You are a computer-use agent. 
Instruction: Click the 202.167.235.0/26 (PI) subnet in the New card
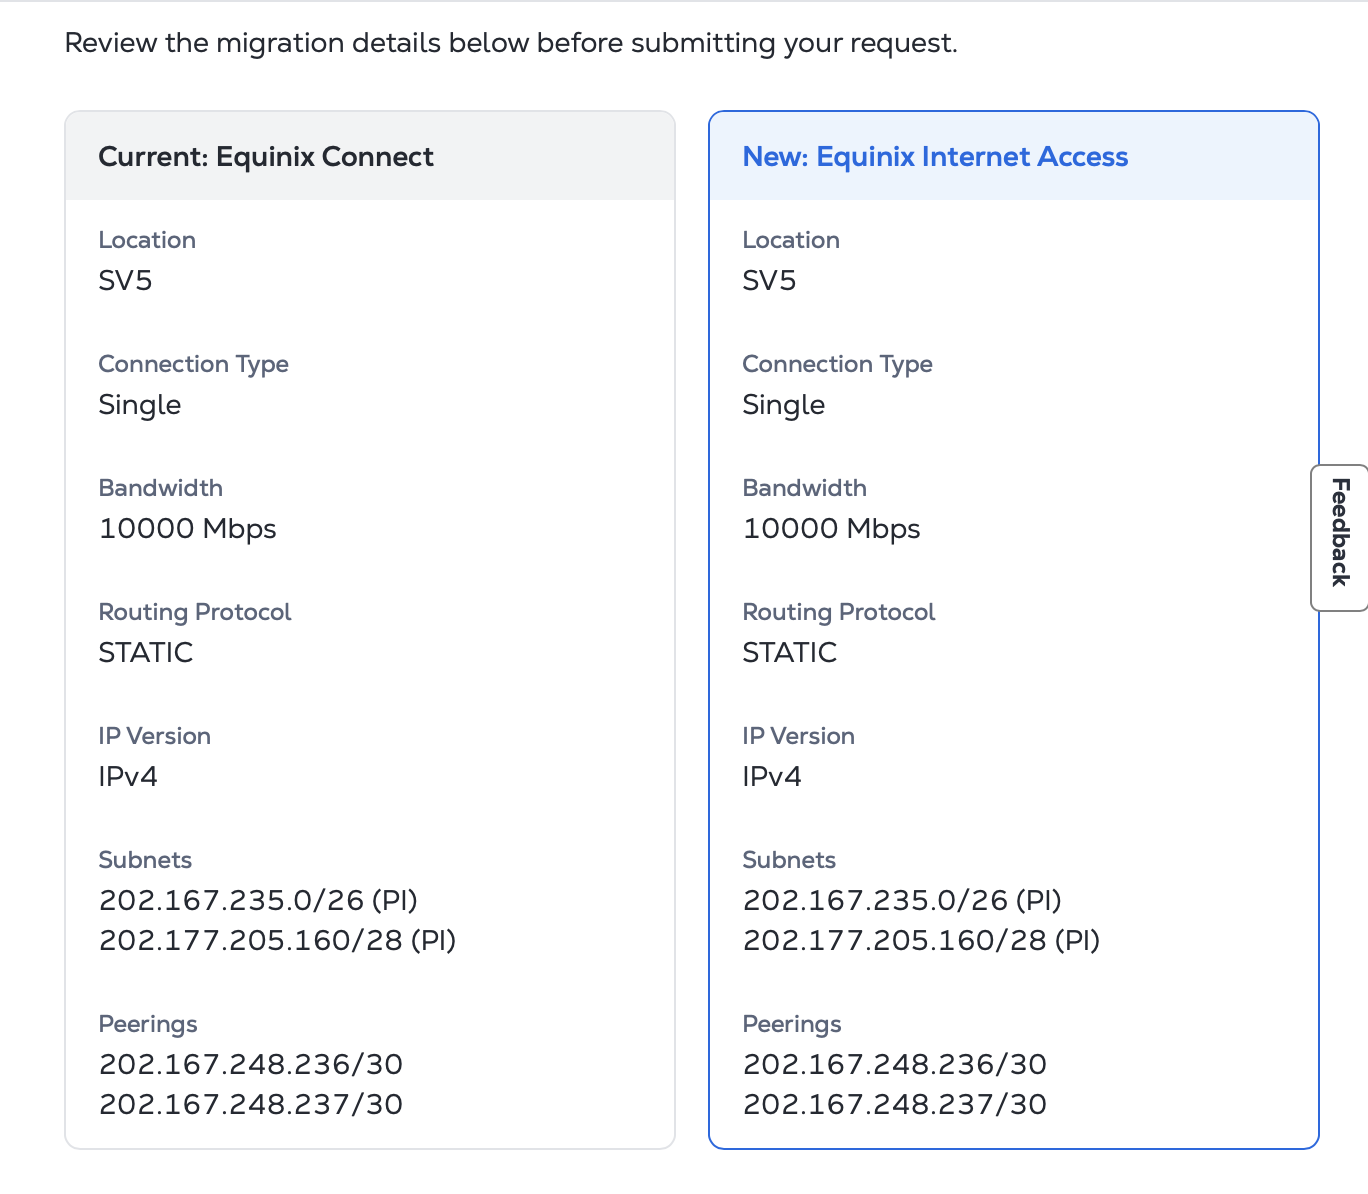point(902,900)
